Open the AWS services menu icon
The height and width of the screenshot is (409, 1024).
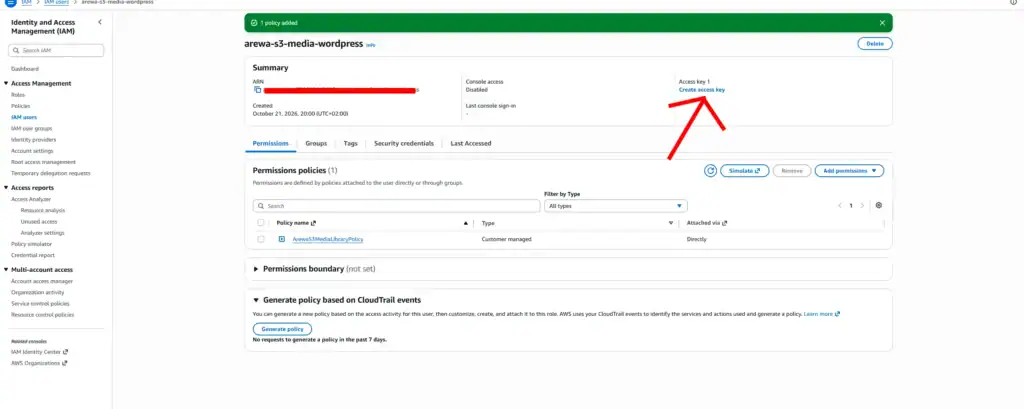click(x=10, y=2)
